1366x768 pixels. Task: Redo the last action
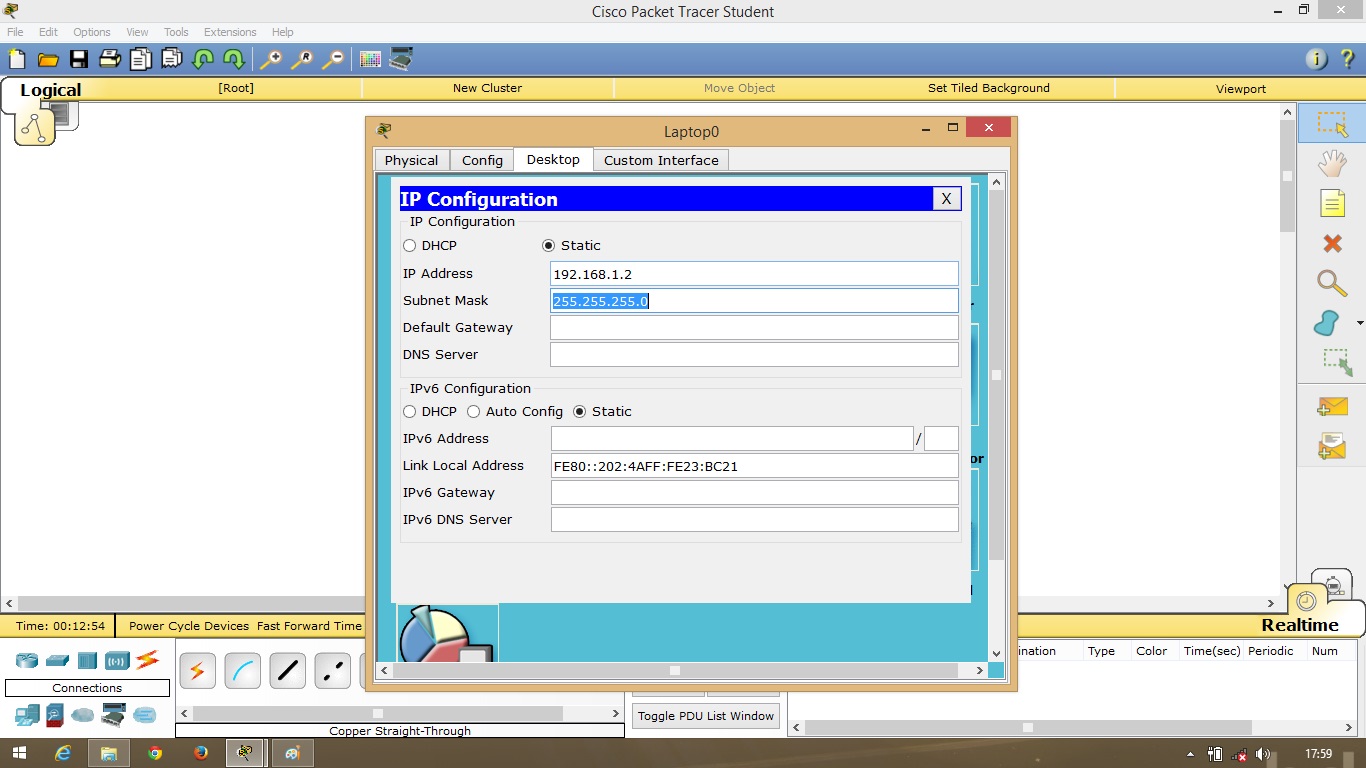(234, 59)
